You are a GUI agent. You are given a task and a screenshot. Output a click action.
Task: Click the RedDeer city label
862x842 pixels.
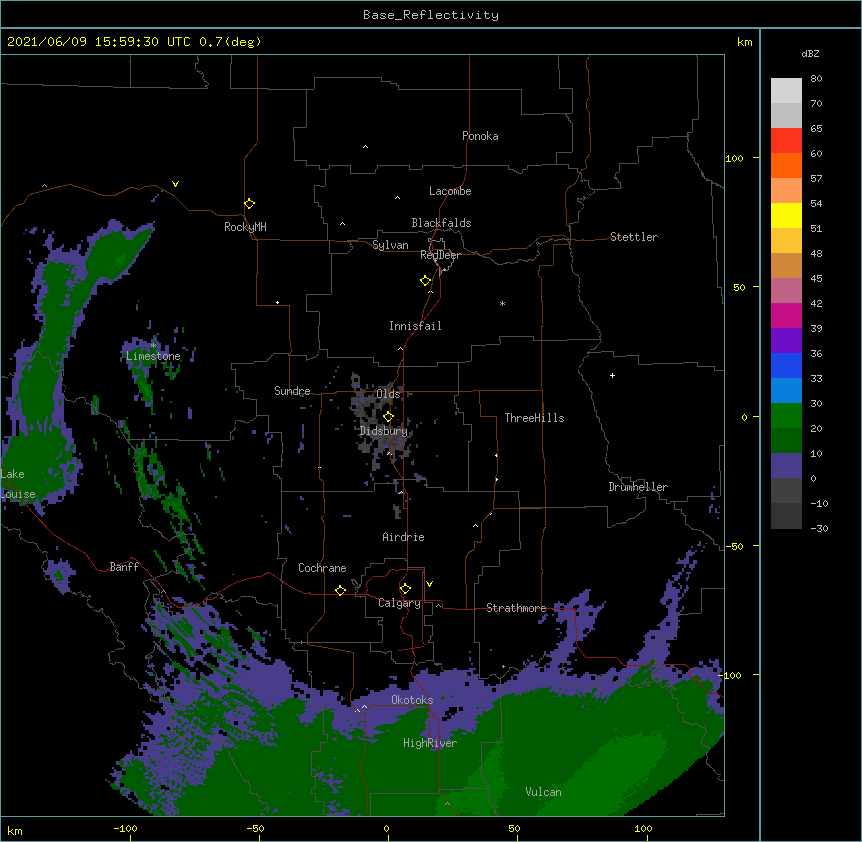pos(440,255)
